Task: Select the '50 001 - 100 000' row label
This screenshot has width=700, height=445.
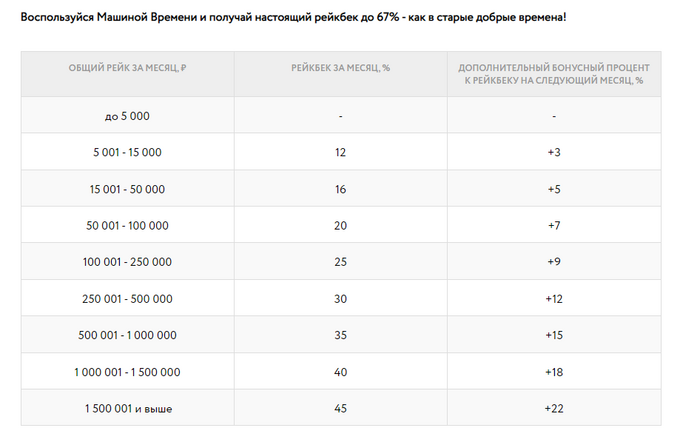Action: [127, 226]
